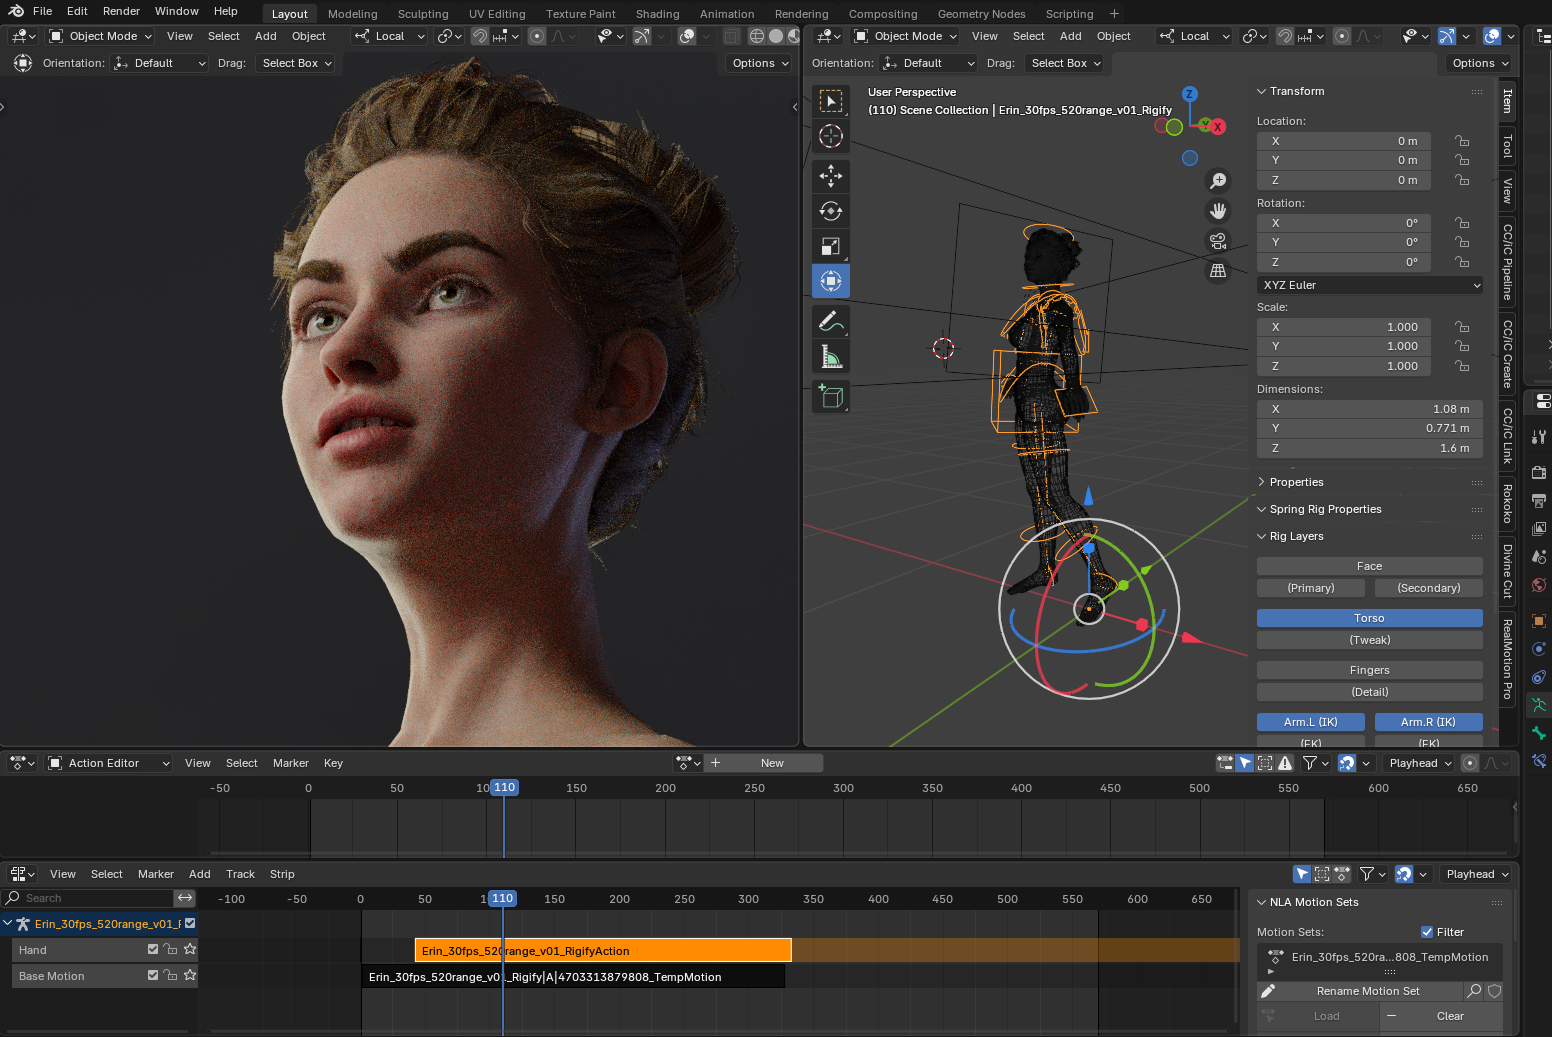Click the Fingers rig layer button
Viewport: 1552px width, 1037px height.
(1370, 670)
